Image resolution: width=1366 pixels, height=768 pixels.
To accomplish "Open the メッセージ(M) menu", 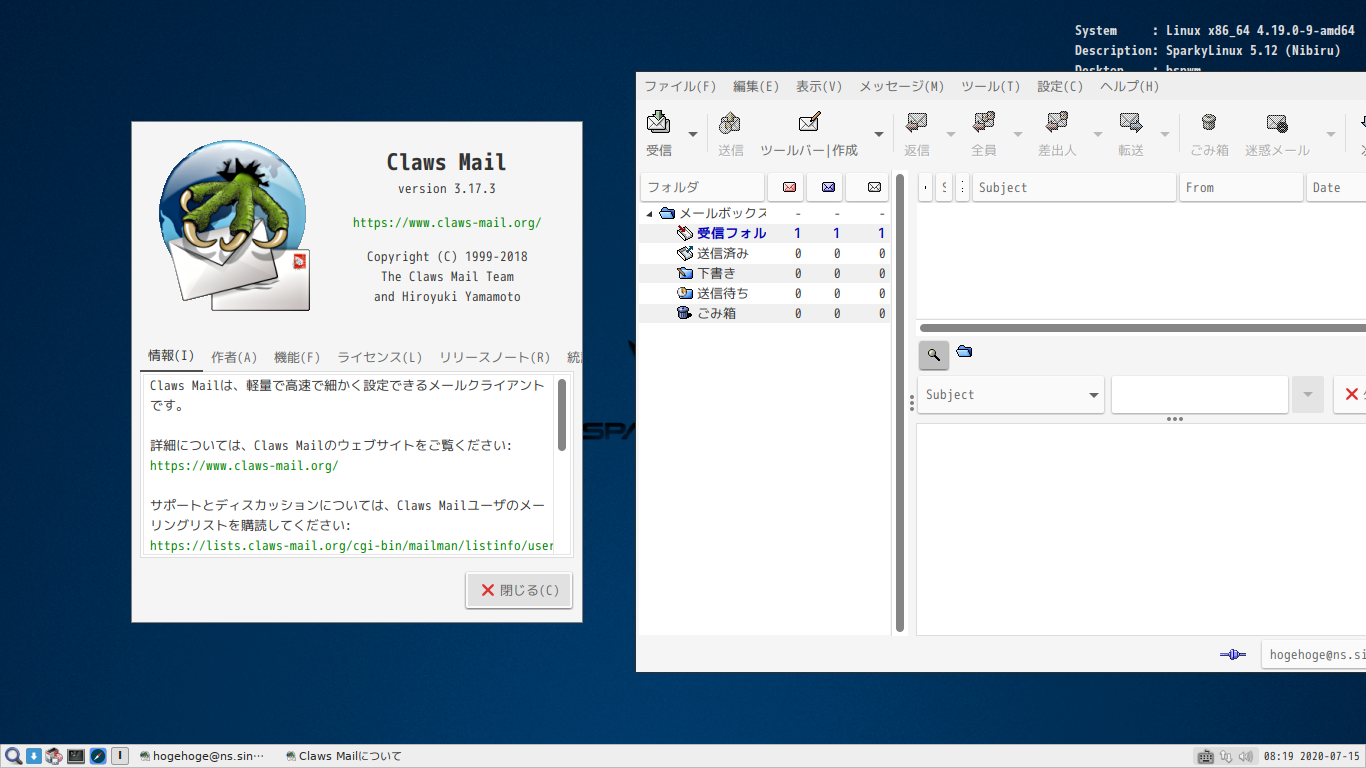I will (902, 86).
